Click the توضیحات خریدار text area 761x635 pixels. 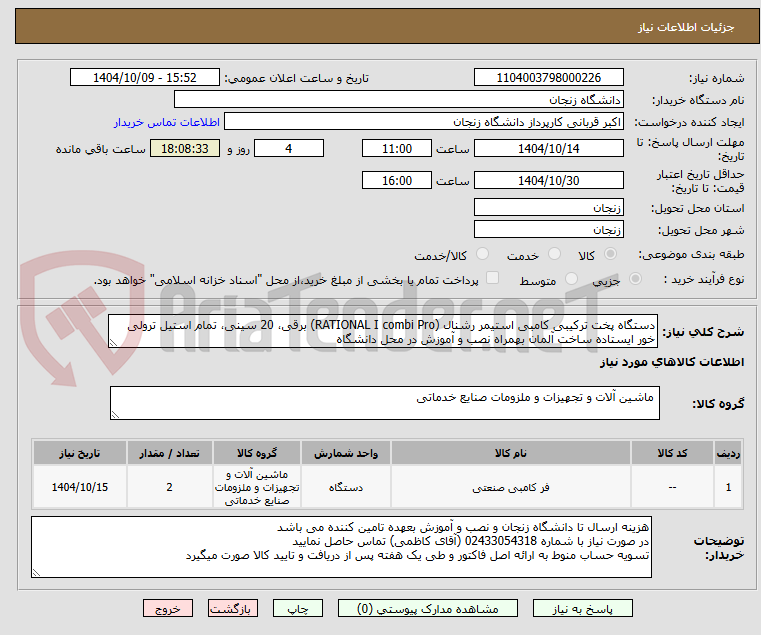tap(341, 547)
